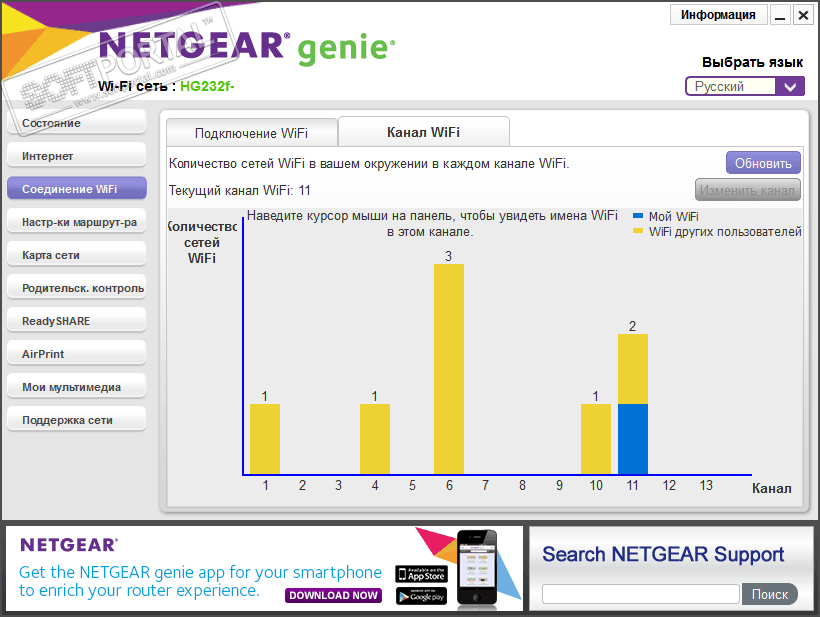Click the blue Мой WiFi legend swatch

click(x=638, y=215)
